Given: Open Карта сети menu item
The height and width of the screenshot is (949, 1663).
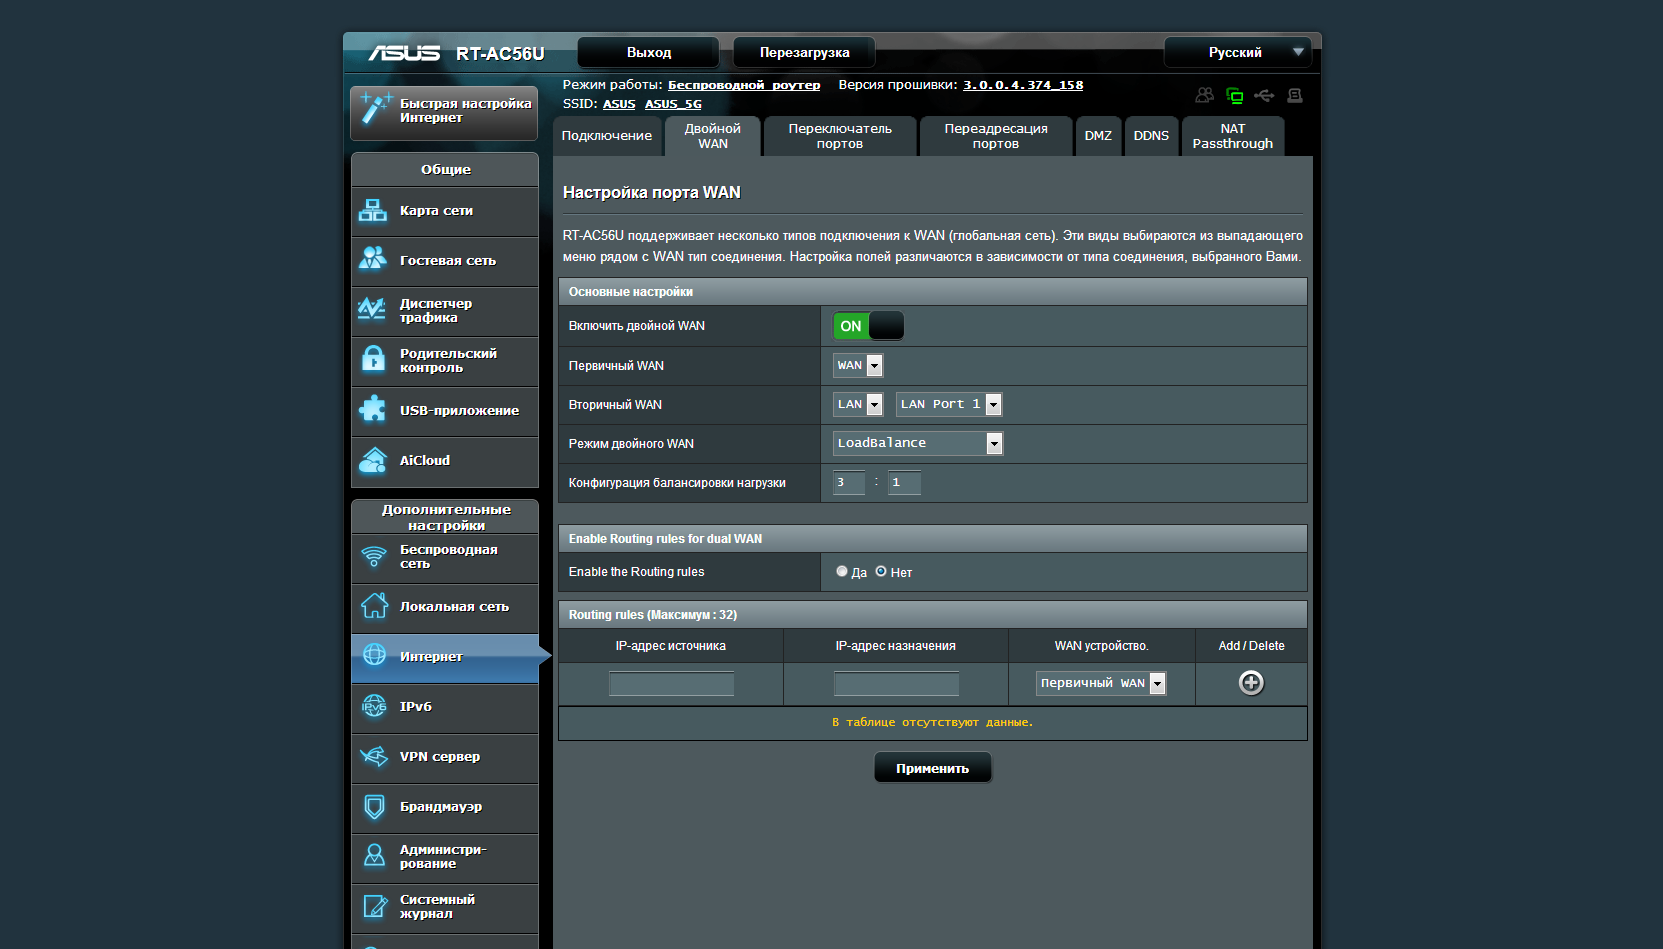Looking at the screenshot, I should (x=445, y=211).
